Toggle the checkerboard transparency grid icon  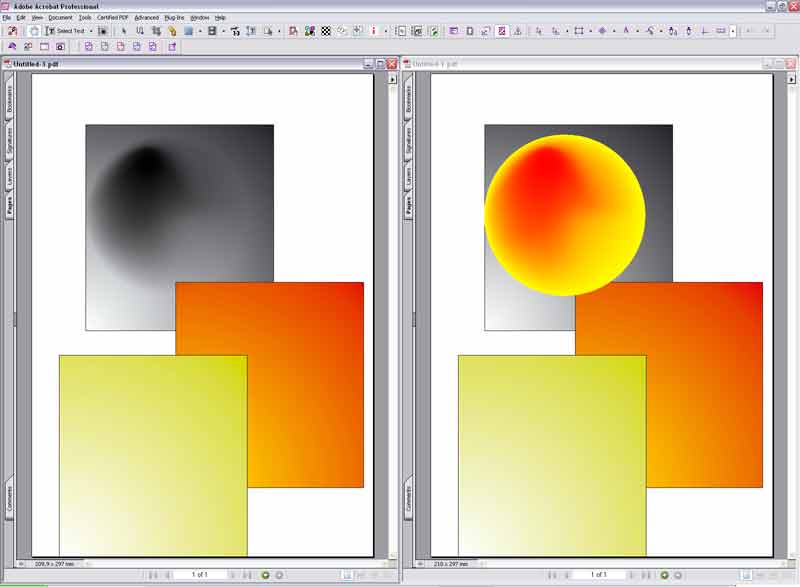coord(326,31)
